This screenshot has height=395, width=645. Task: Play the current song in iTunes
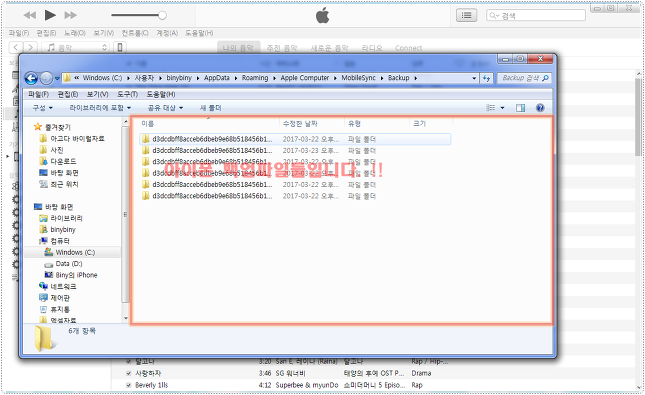(x=50, y=15)
